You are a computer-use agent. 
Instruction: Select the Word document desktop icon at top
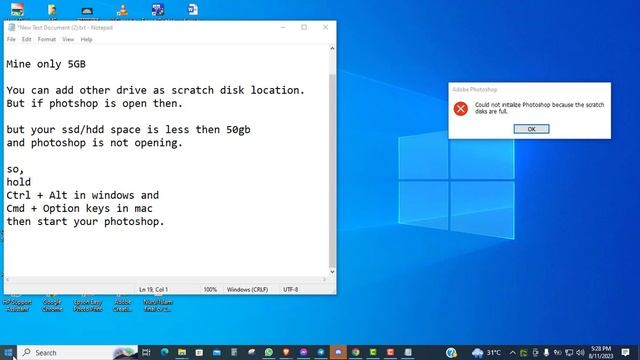[192, 10]
